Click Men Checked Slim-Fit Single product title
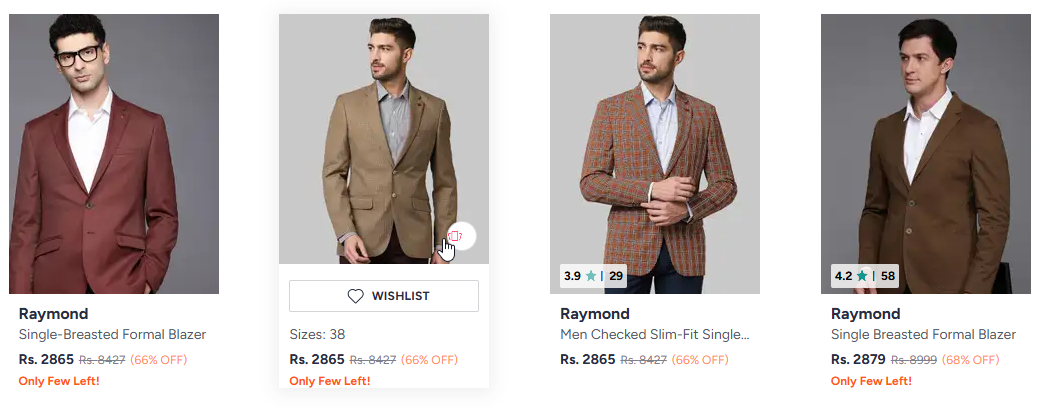1064x418 pixels. coord(654,335)
